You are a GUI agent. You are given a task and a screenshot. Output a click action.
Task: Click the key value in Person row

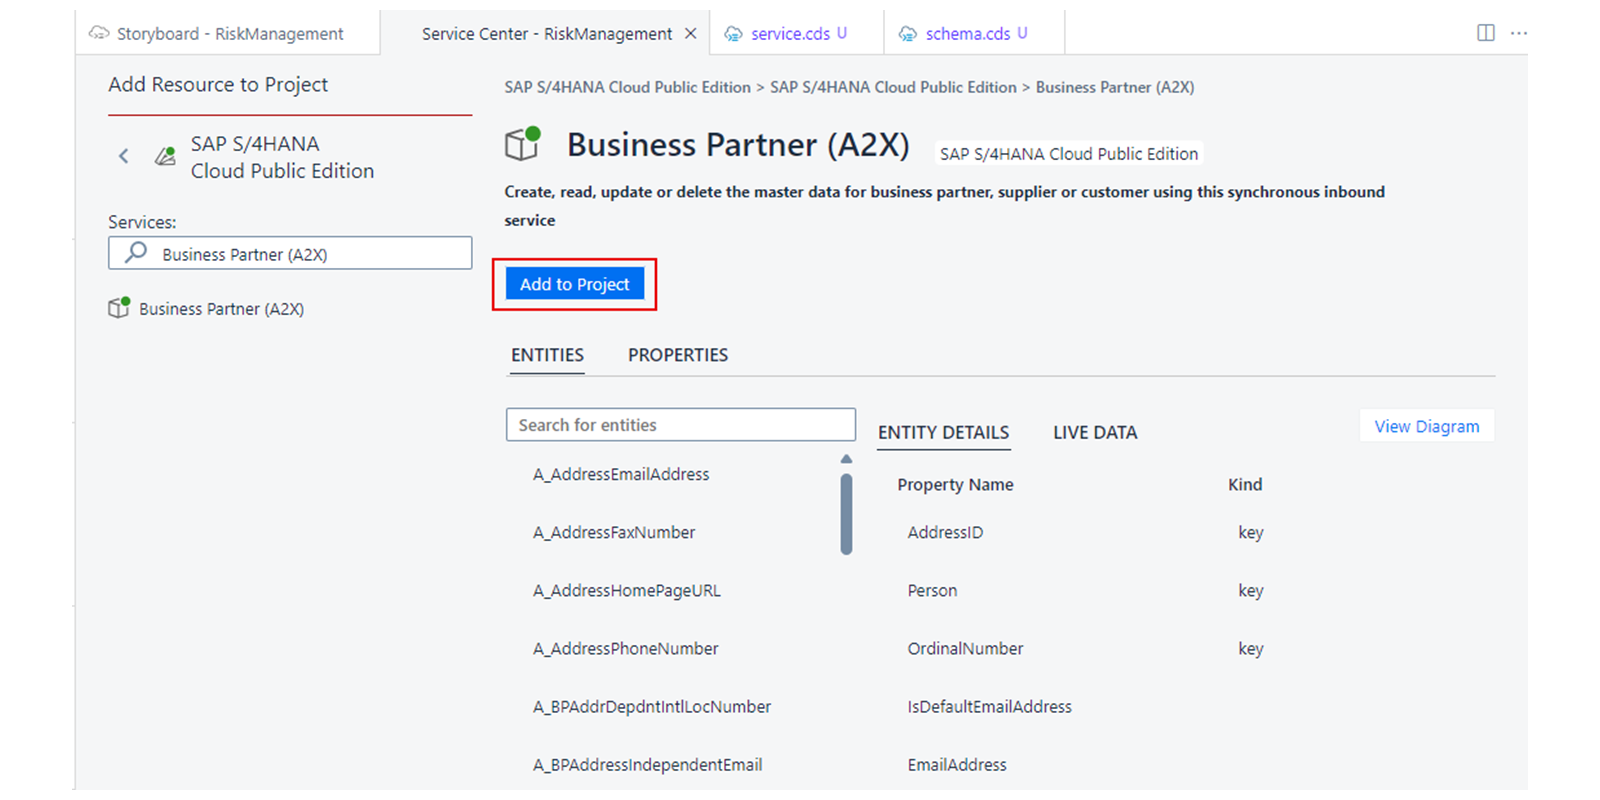coord(1251,590)
